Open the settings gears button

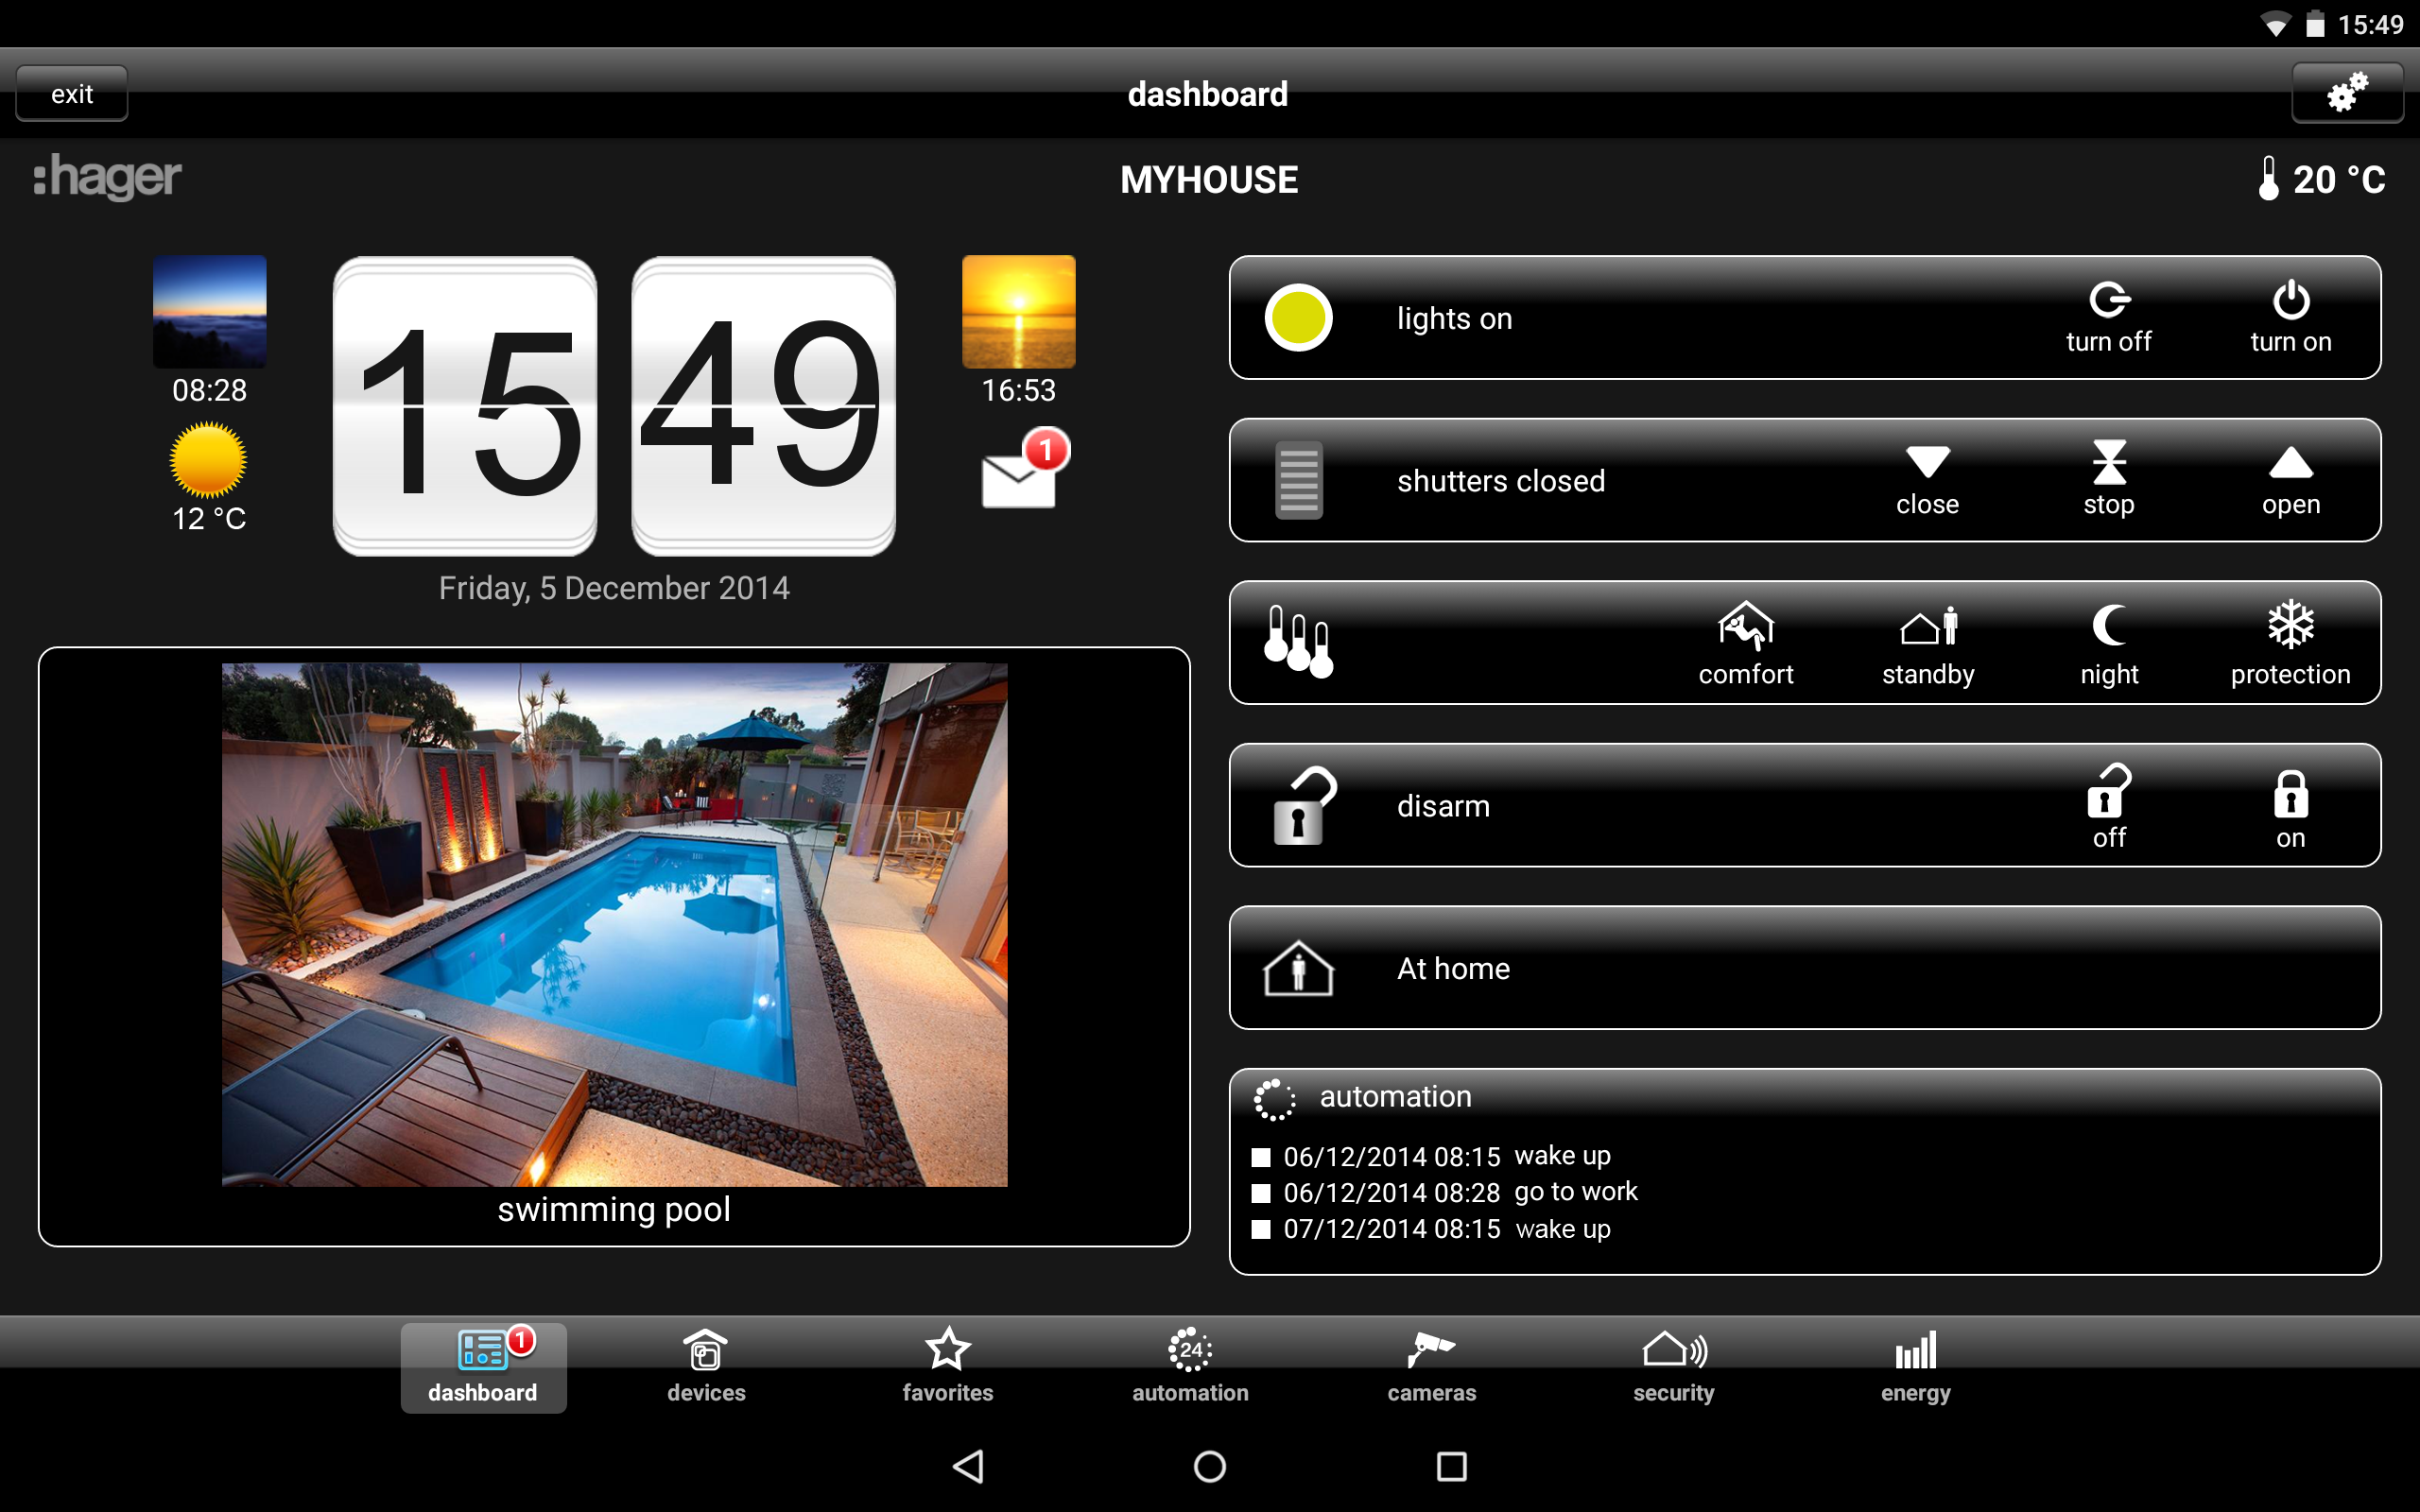[x=2346, y=93]
